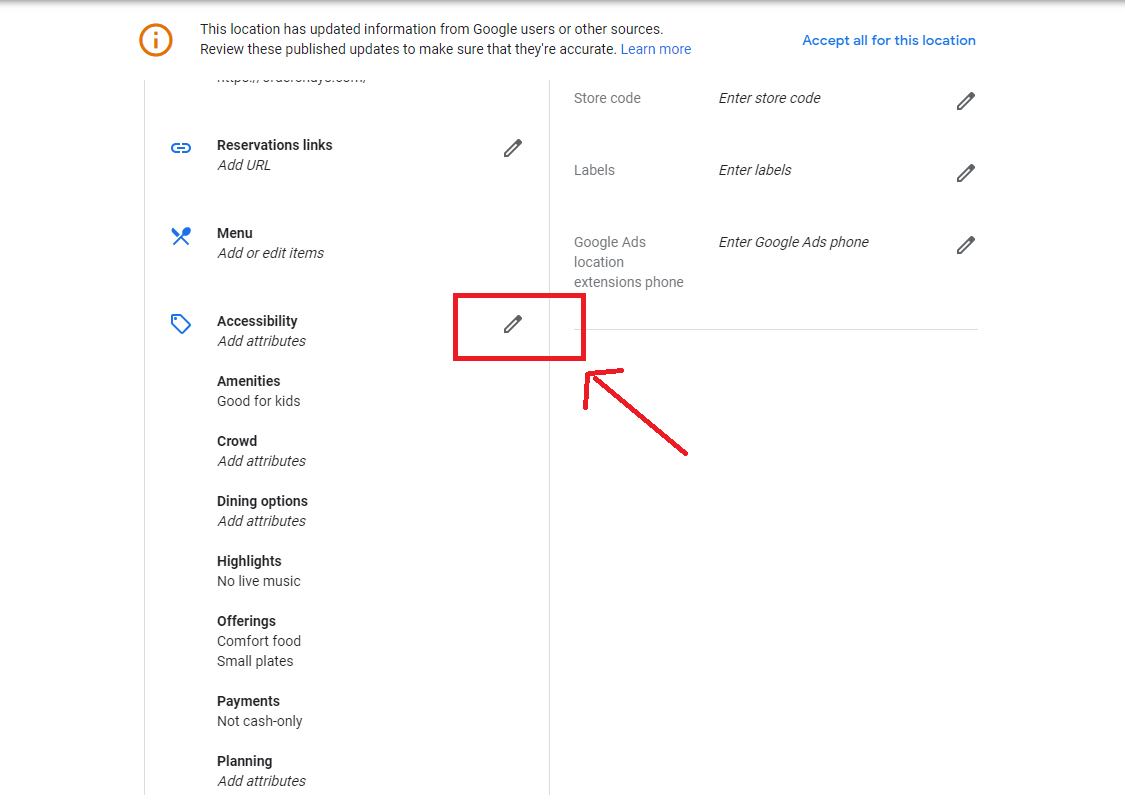Click the Reservations chain-link icon
This screenshot has width=1125, height=795.
pos(181,148)
